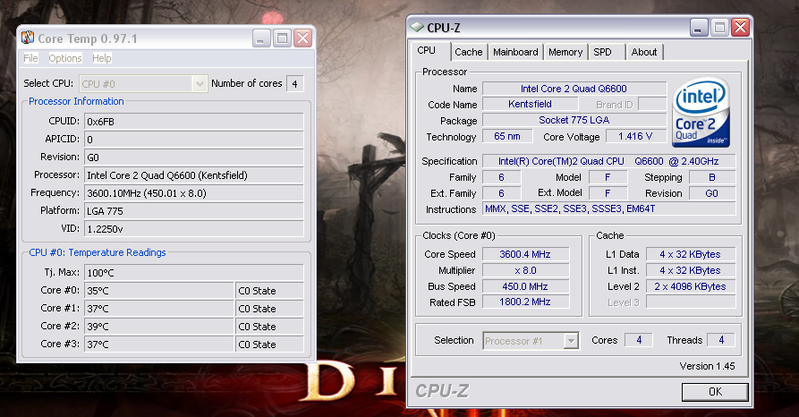Close the Core Temp window
The image size is (799, 417).
[x=303, y=38]
